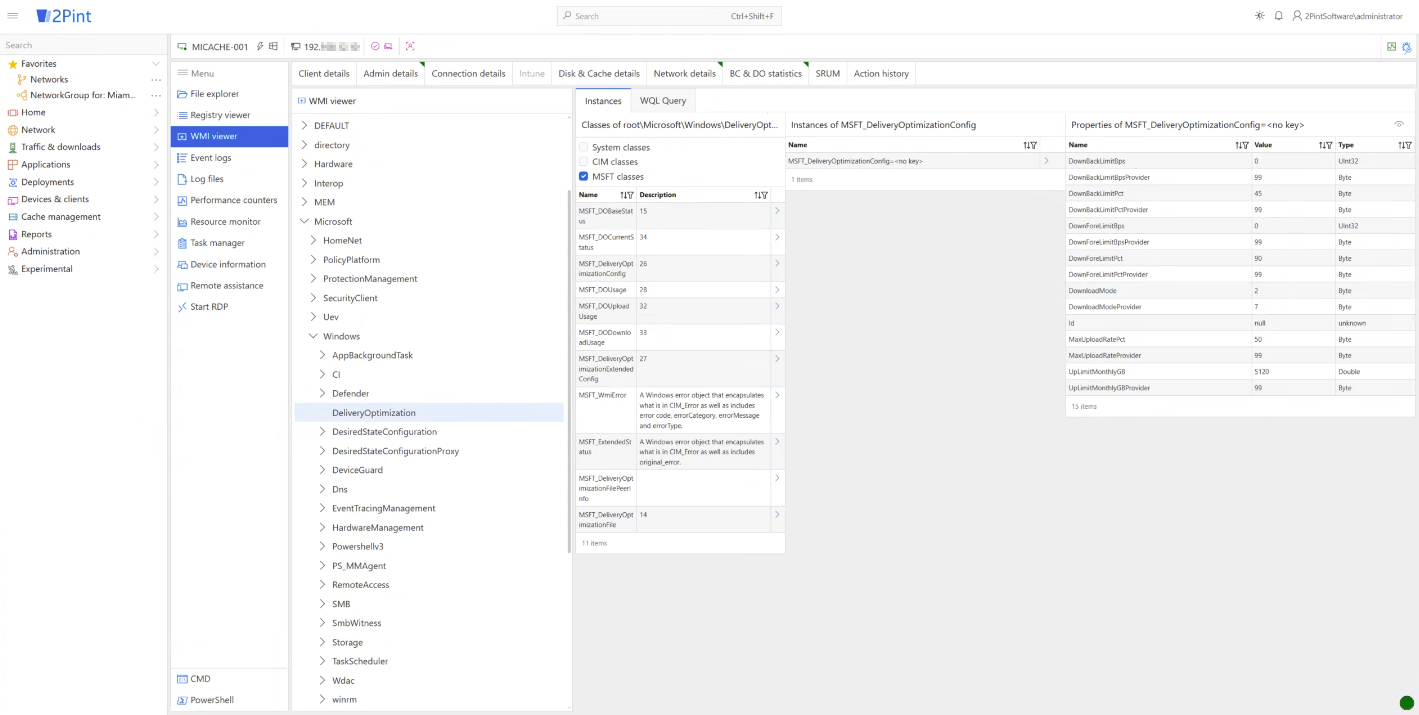Image resolution: width=1419 pixels, height=715 pixels.
Task: Switch to Admin details tab
Action: click(391, 73)
